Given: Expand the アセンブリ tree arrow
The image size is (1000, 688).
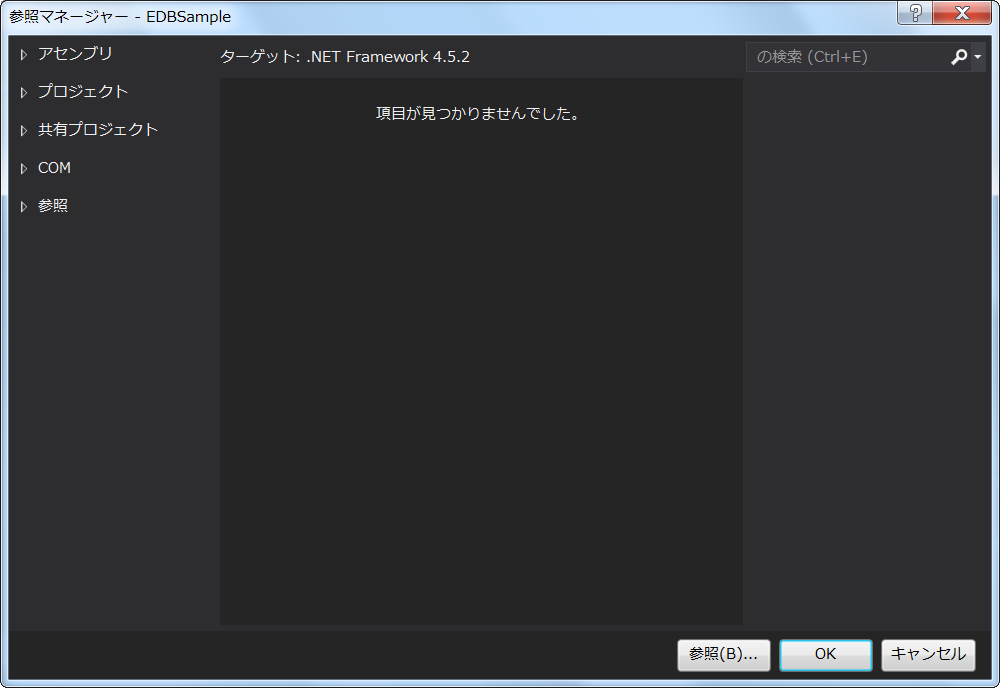Looking at the screenshot, I should point(24,54).
